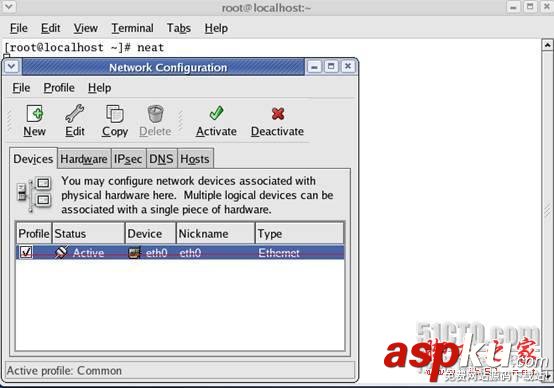Click the Delete trash can icon
Image resolution: width=554 pixels, height=388 pixels.
(155, 113)
